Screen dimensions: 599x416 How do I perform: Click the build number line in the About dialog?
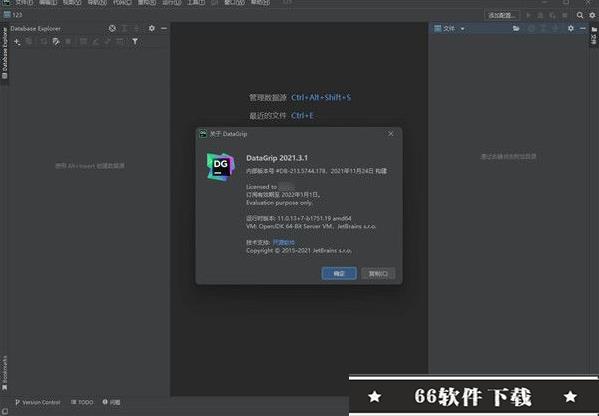click(316, 171)
